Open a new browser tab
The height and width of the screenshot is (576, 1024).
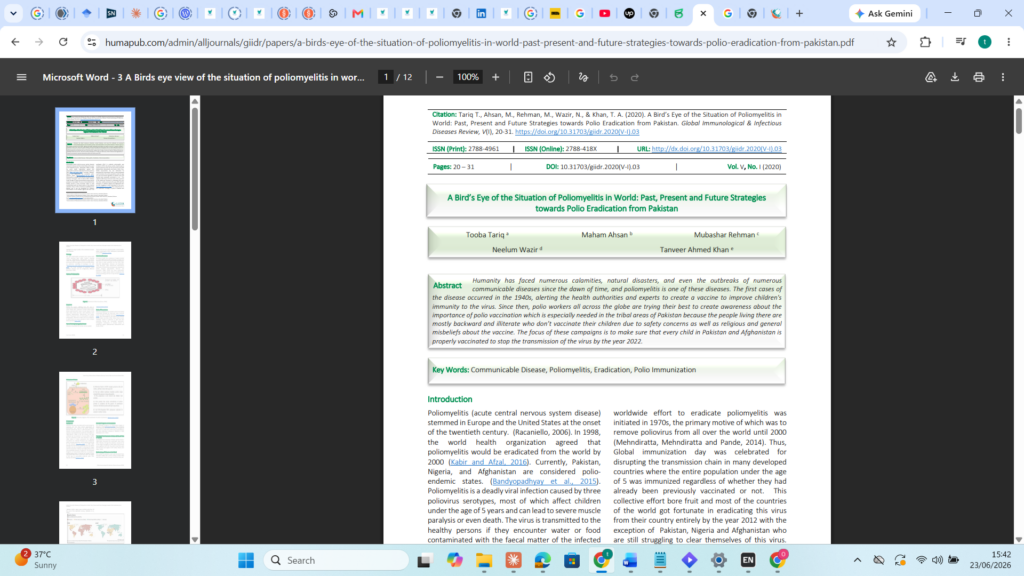click(x=799, y=13)
